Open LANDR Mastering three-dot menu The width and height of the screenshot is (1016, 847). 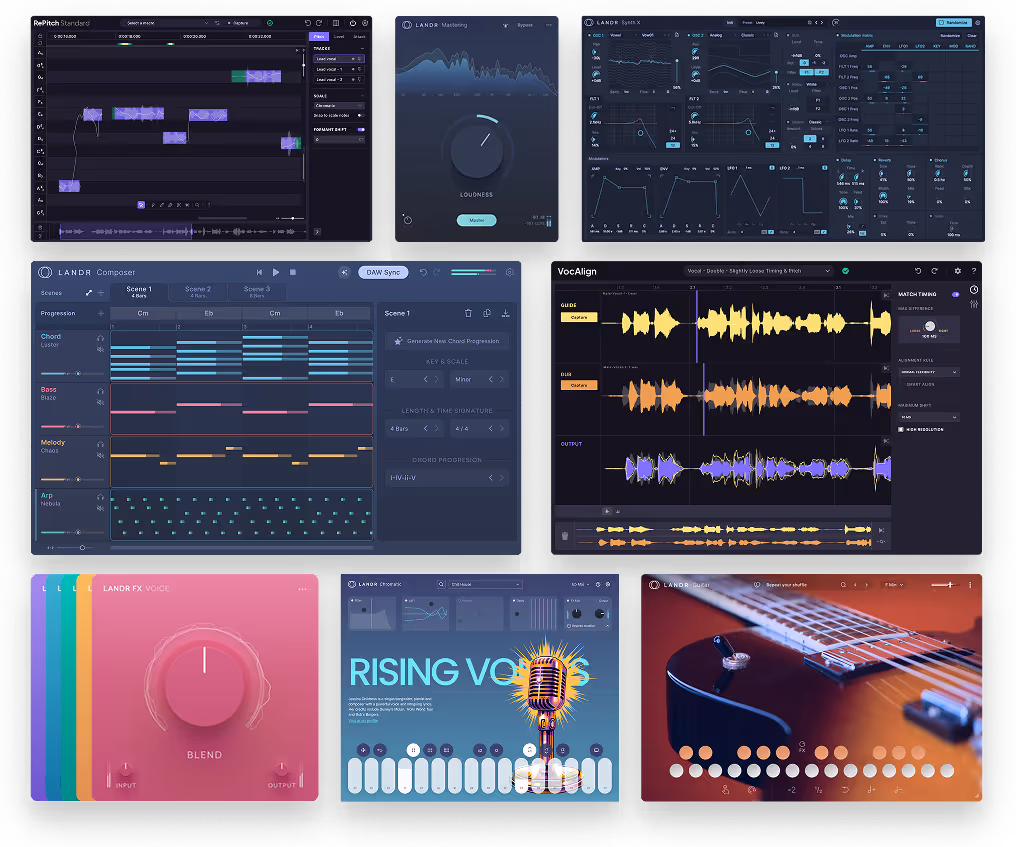point(549,25)
